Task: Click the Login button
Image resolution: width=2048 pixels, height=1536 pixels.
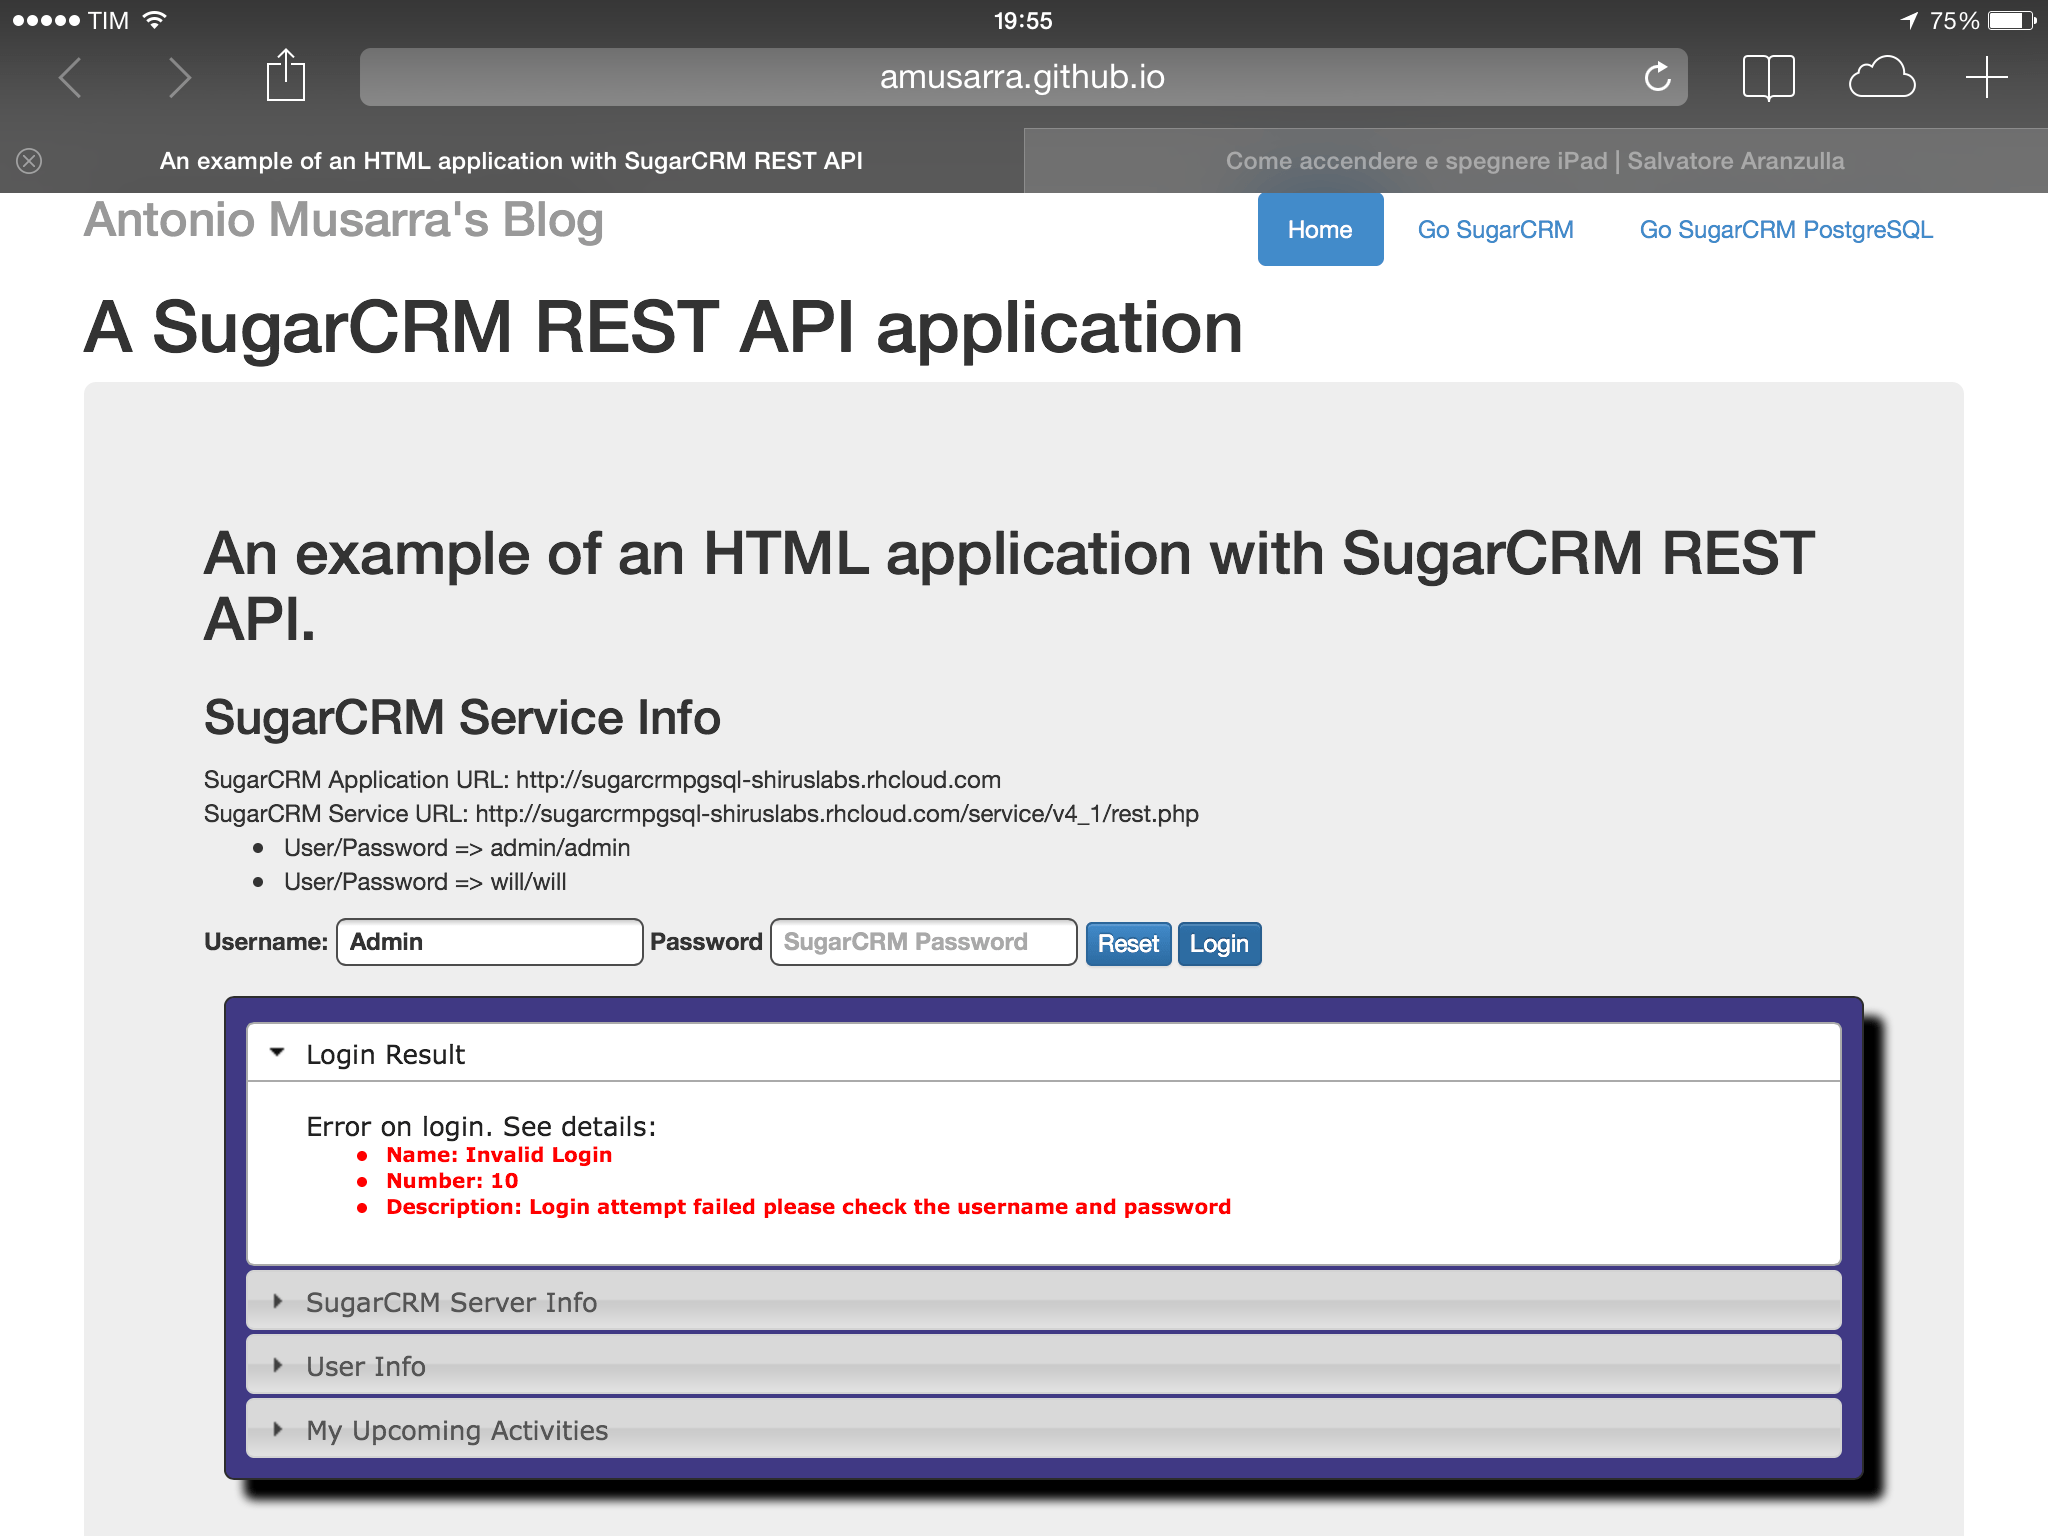Action: coord(1219,944)
